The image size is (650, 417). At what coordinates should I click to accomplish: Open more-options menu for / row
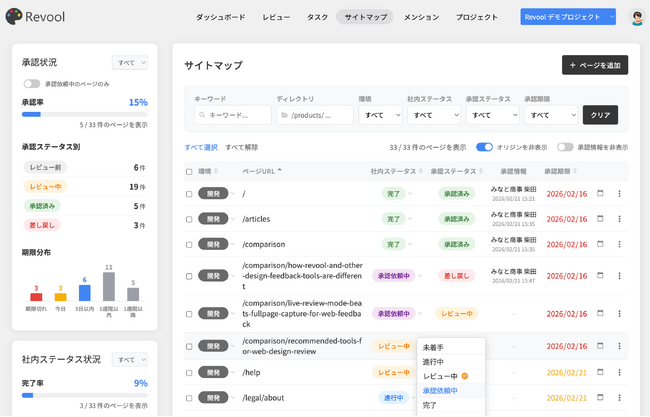coord(619,194)
